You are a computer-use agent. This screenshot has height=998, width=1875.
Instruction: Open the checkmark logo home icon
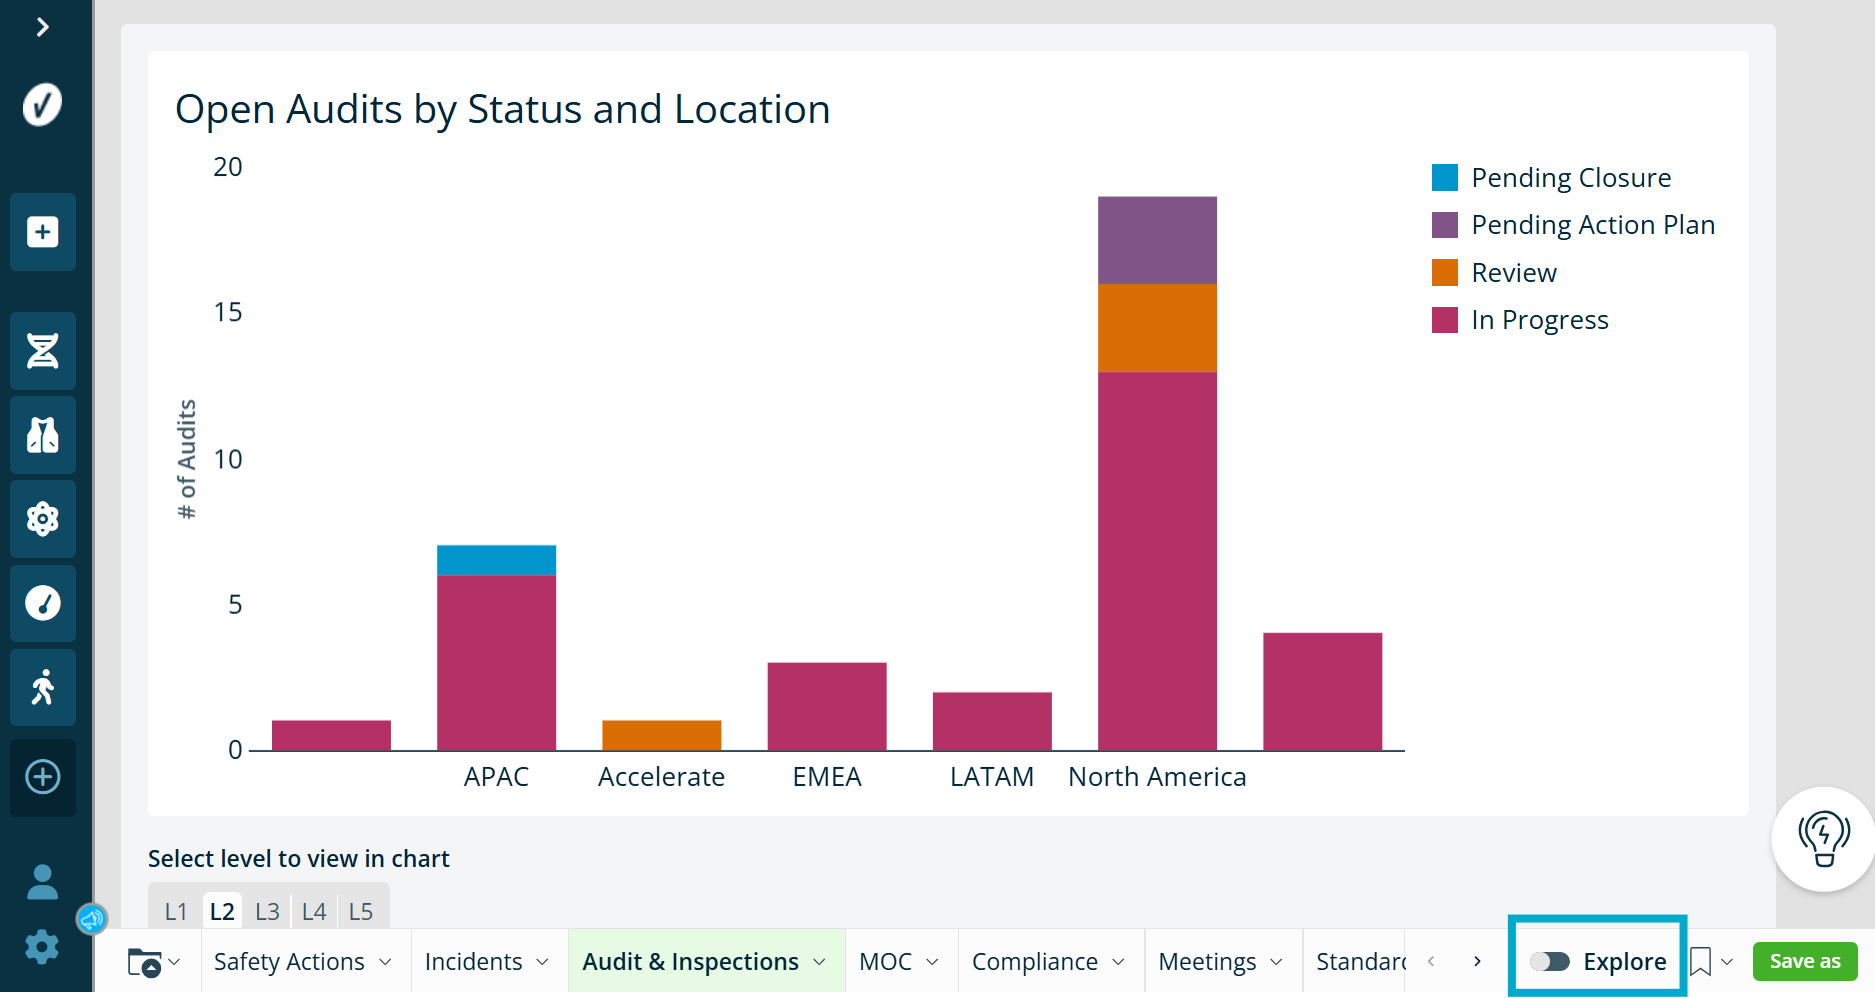click(x=42, y=104)
